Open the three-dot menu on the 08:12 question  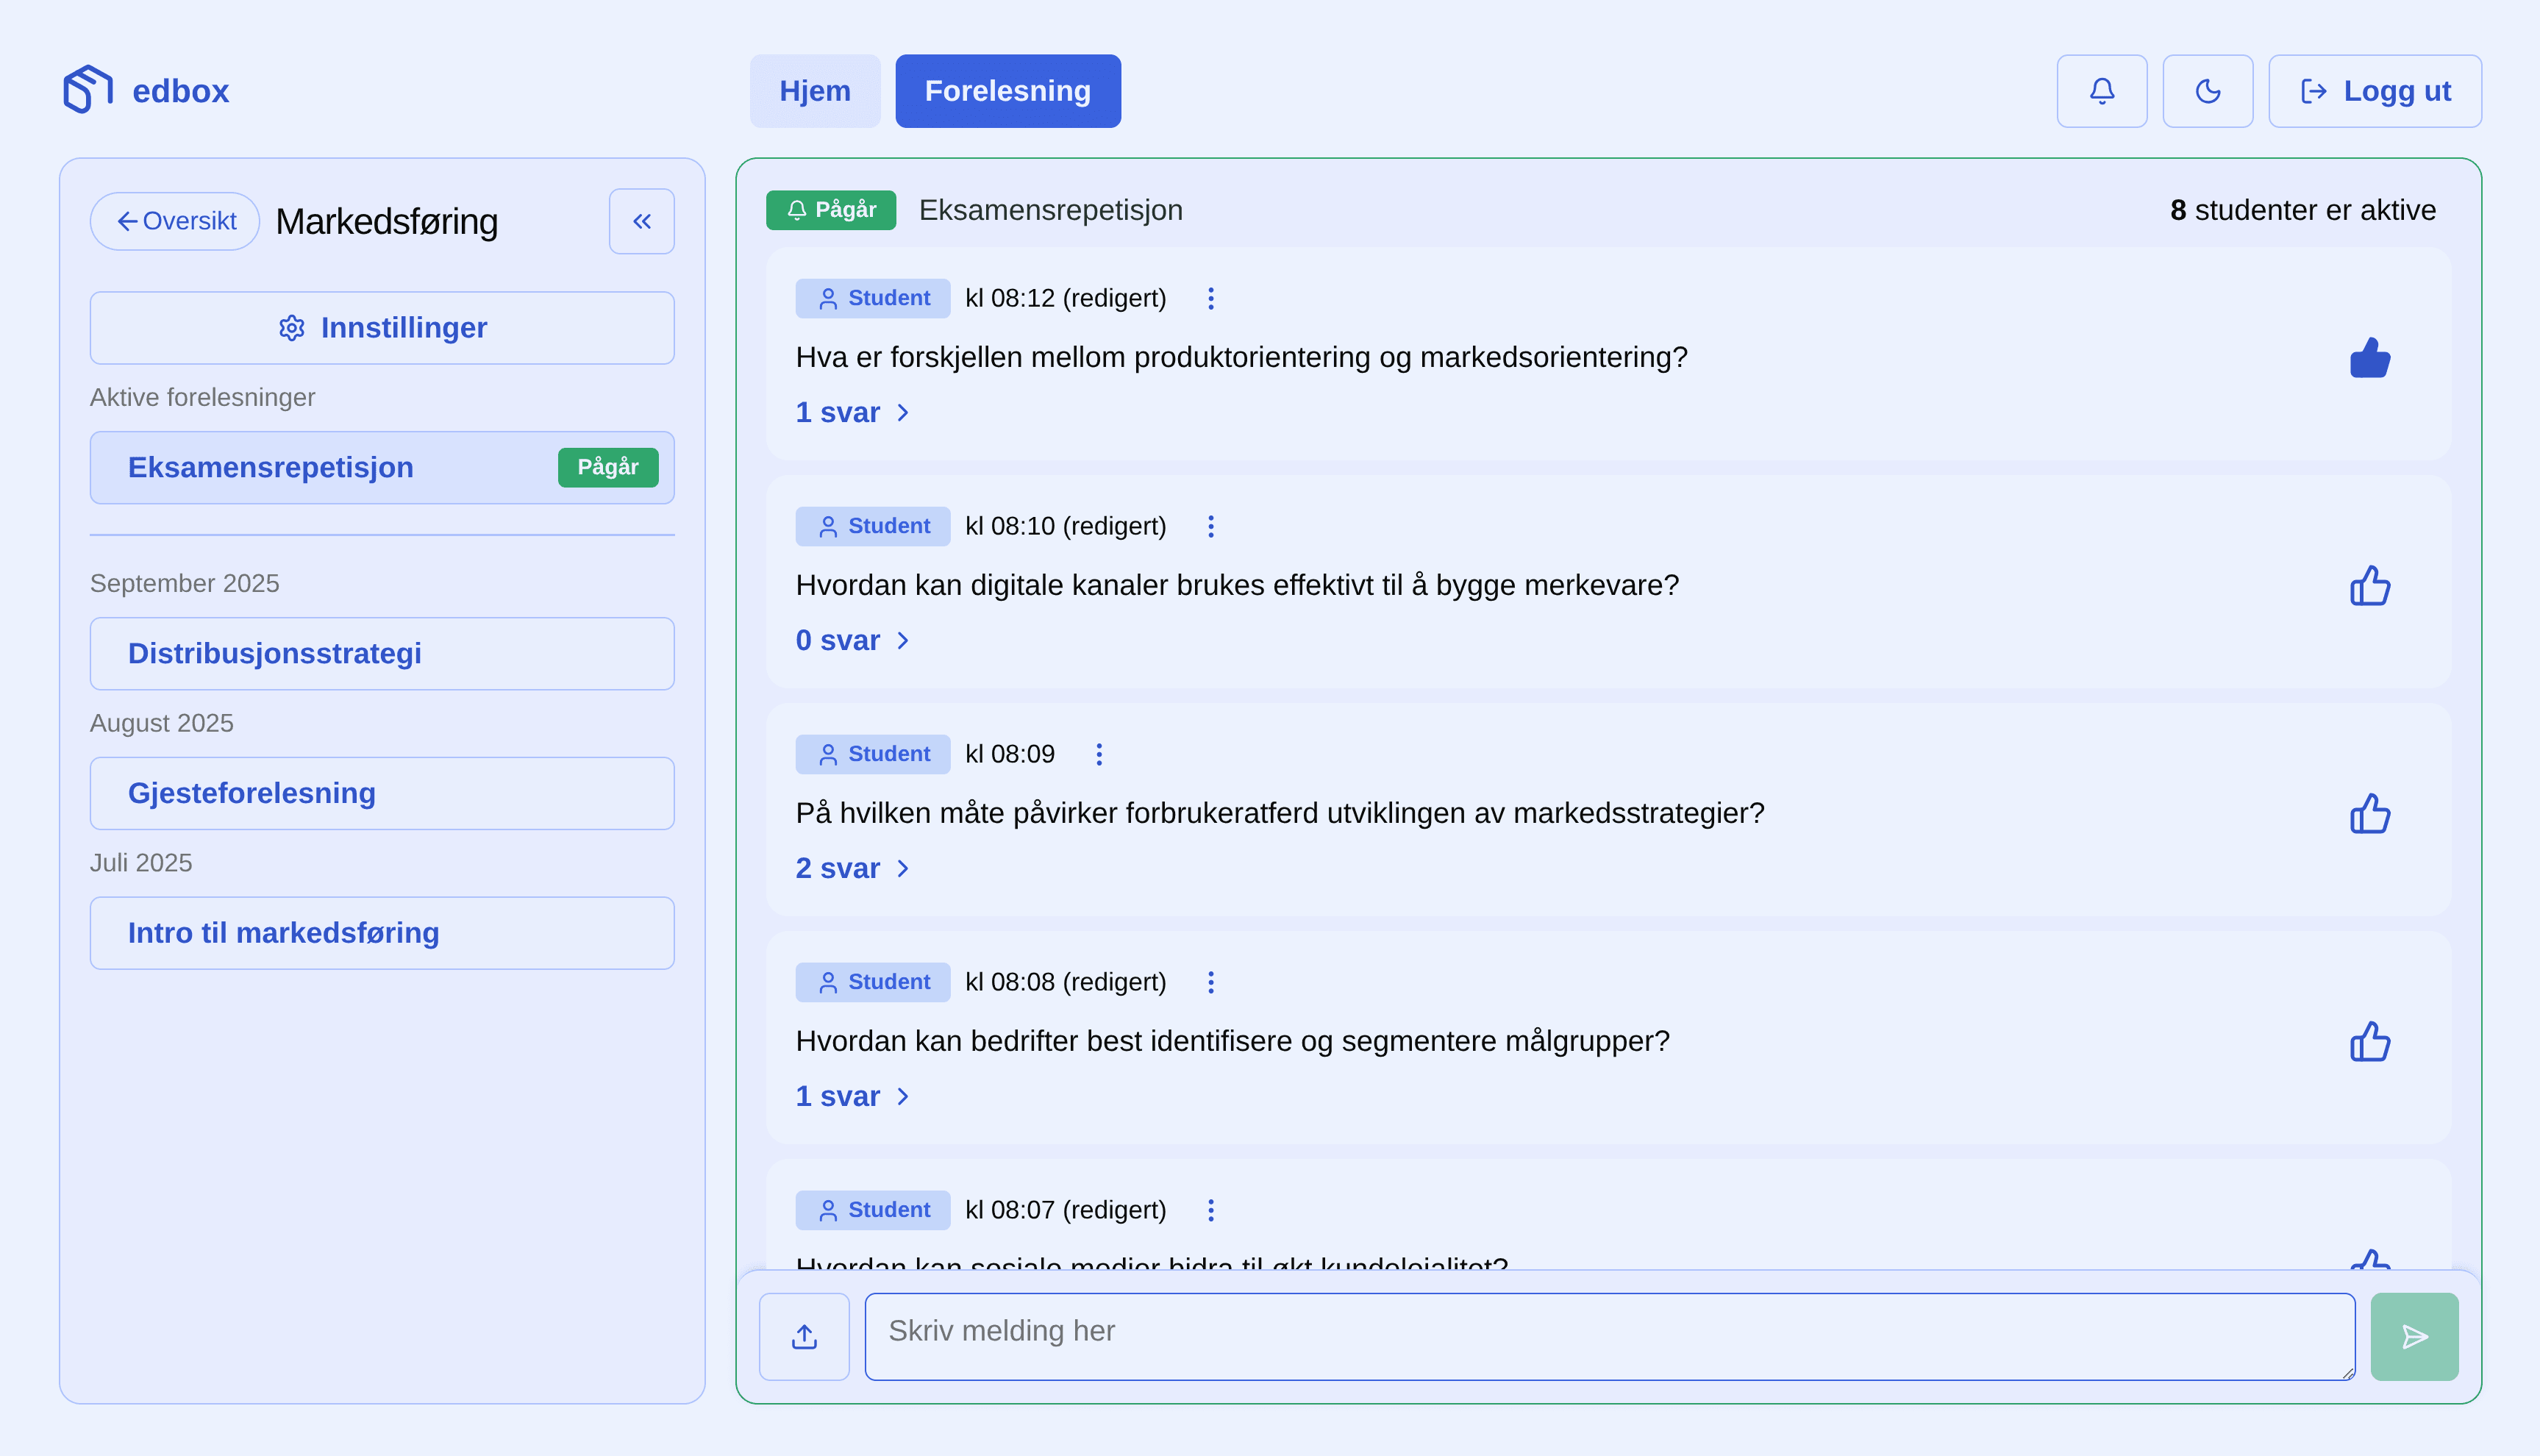[x=1211, y=297]
